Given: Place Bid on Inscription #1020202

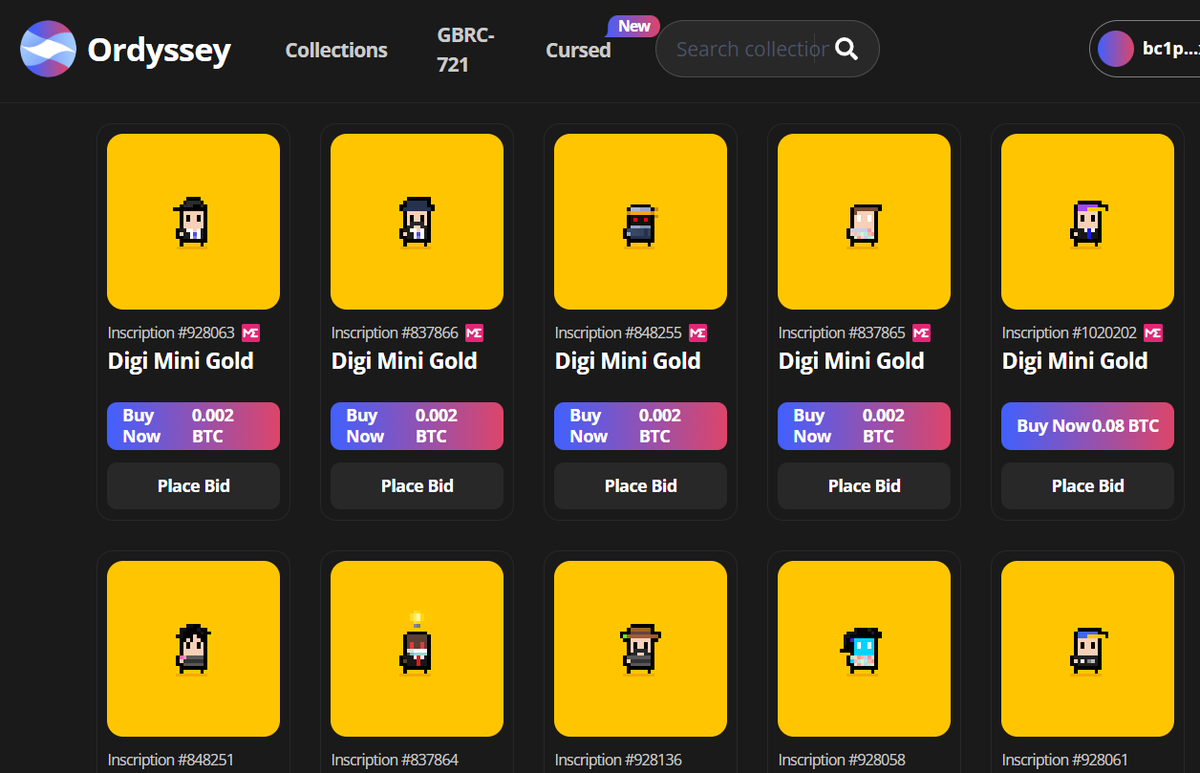Looking at the screenshot, I should coord(1088,486).
